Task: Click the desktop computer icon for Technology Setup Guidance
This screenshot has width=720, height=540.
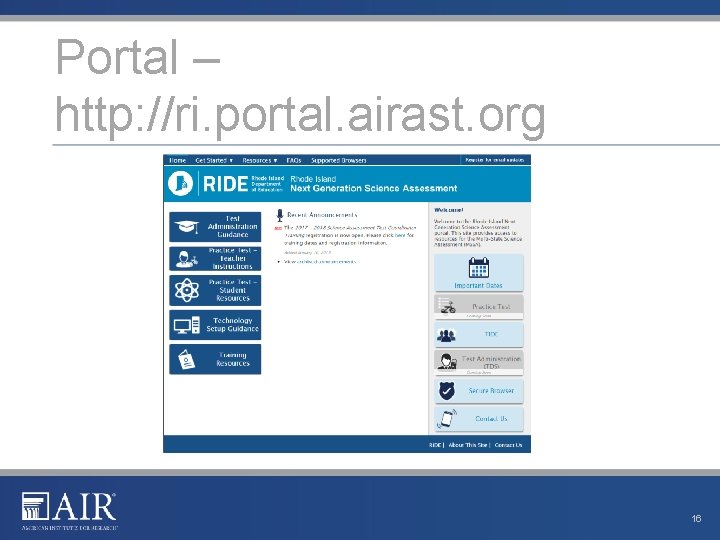Action: point(186,325)
